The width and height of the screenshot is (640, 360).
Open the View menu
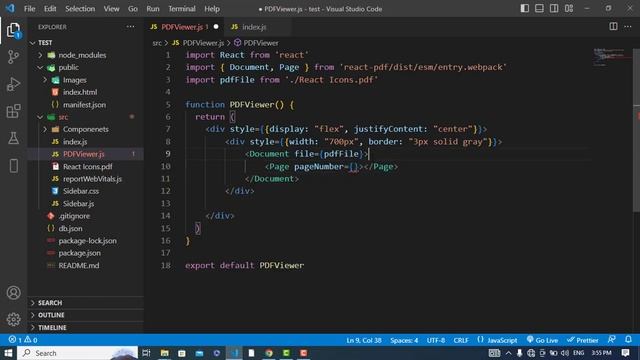(111, 9)
